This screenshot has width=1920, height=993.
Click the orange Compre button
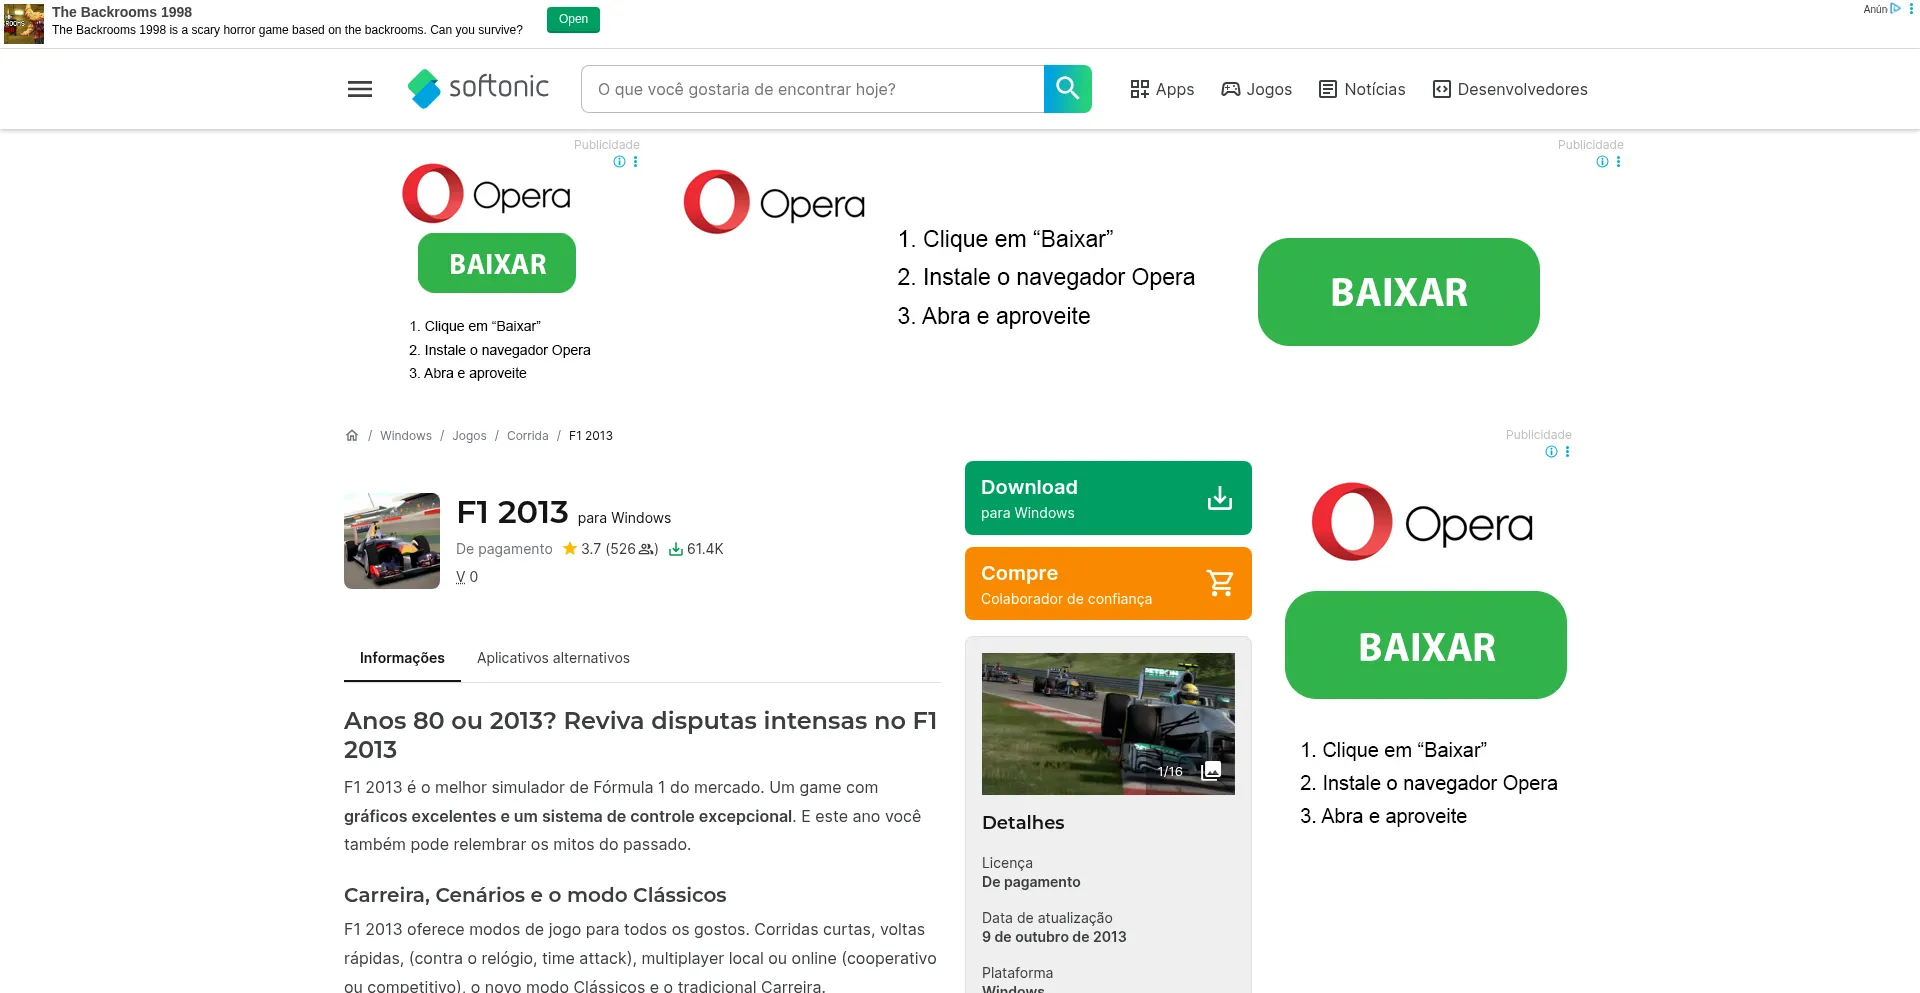[1108, 584]
